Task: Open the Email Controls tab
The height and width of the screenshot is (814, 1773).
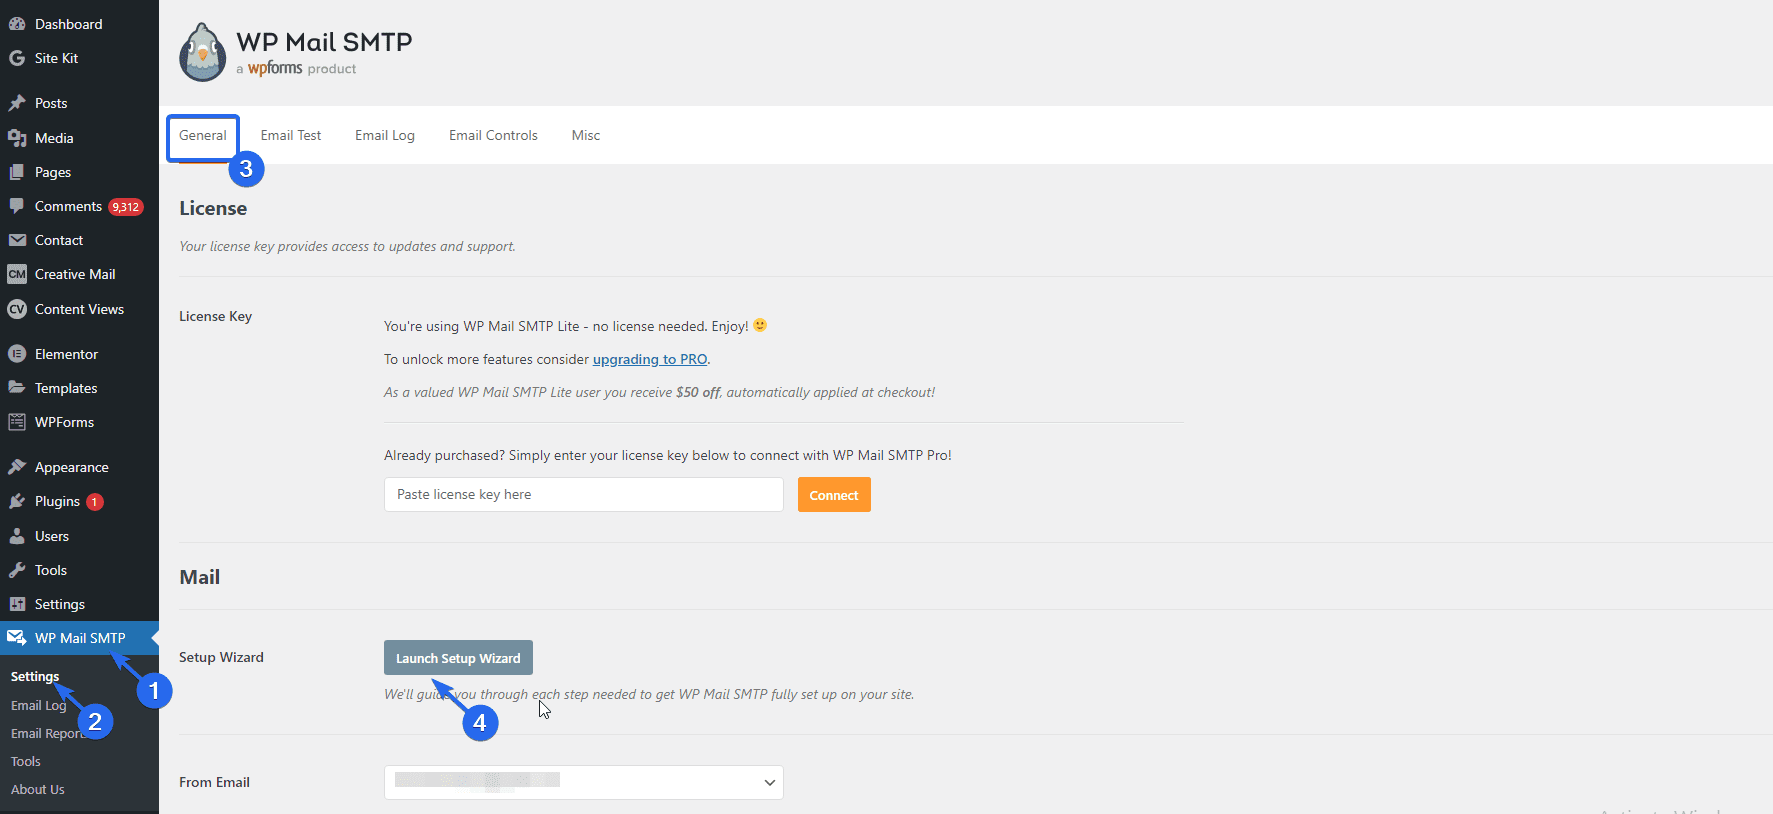Action: tap(493, 136)
